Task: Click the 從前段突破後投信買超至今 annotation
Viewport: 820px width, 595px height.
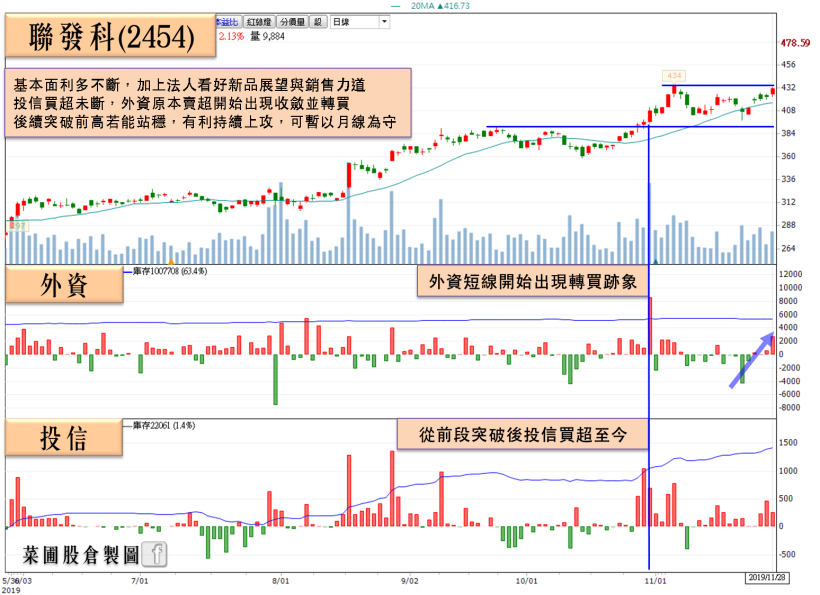Action: click(x=522, y=435)
